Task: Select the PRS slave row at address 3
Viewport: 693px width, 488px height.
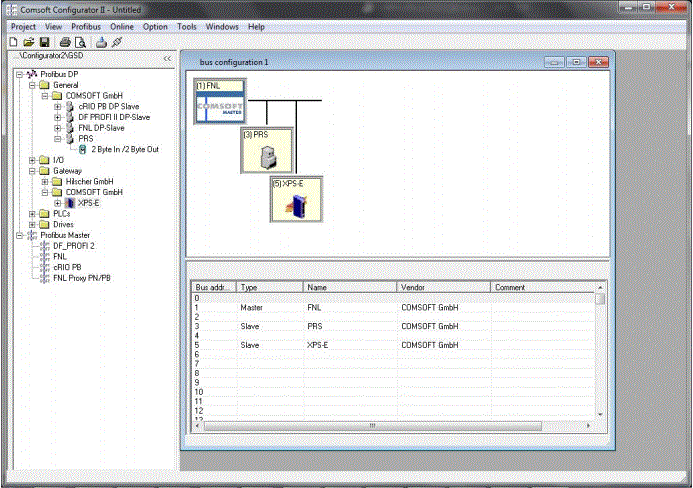Action: pos(393,326)
